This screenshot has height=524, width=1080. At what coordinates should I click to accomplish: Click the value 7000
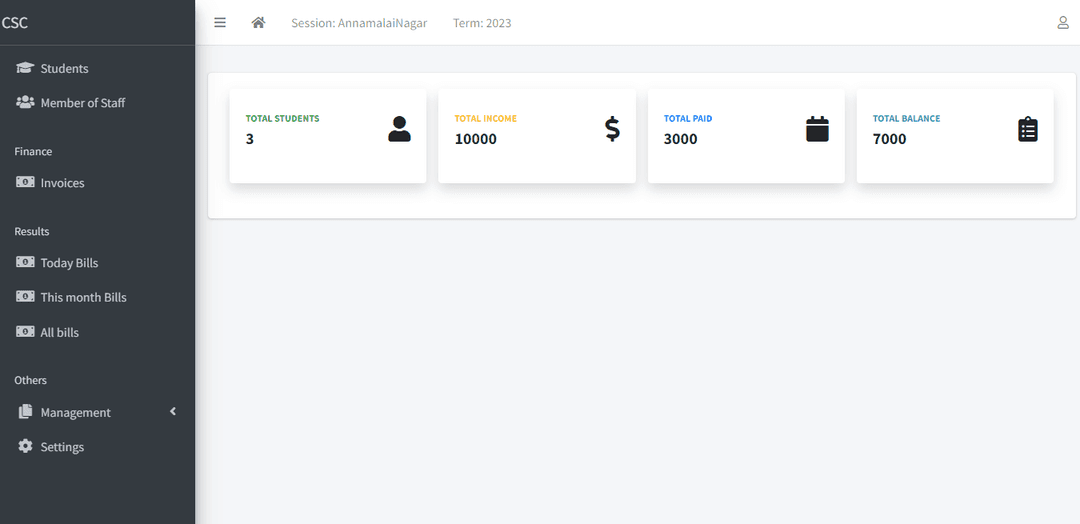click(889, 139)
